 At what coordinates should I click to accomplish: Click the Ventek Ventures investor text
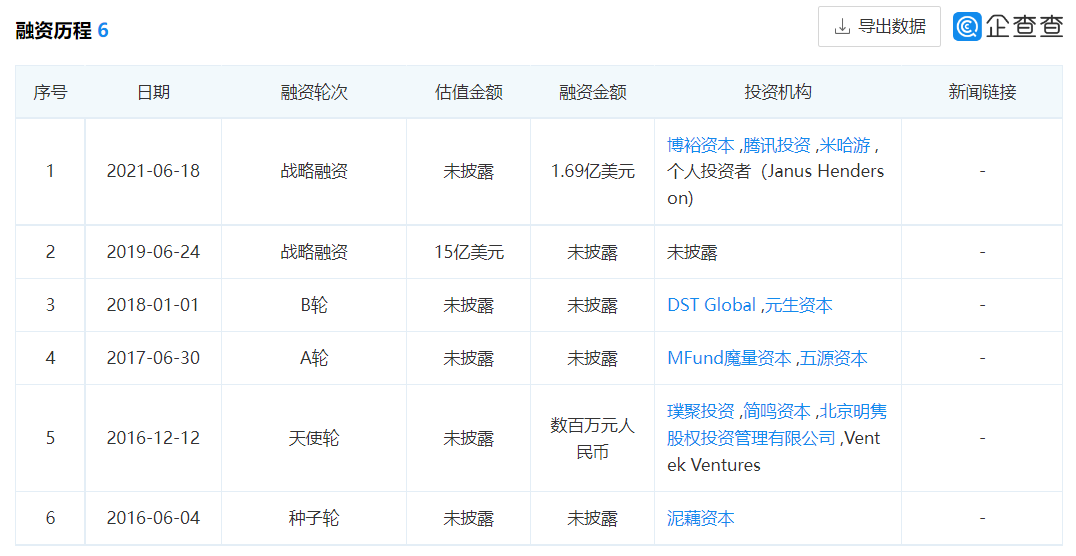[773, 452]
